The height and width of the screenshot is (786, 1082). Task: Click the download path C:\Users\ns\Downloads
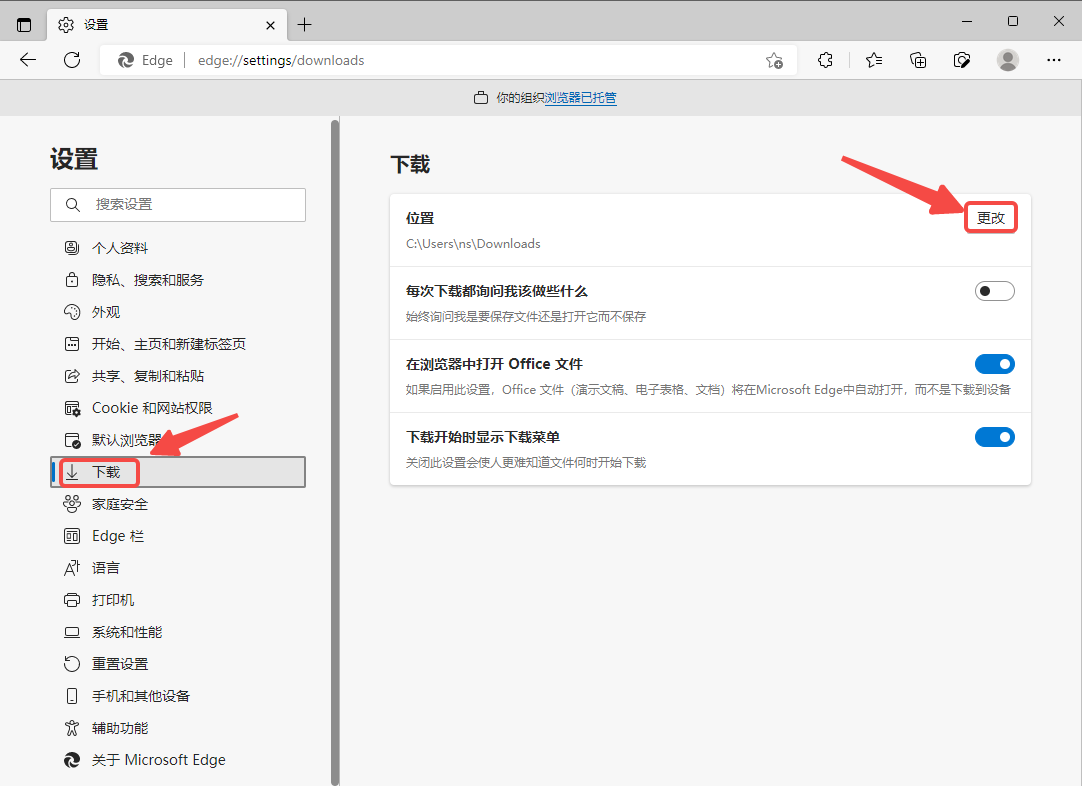(x=473, y=244)
